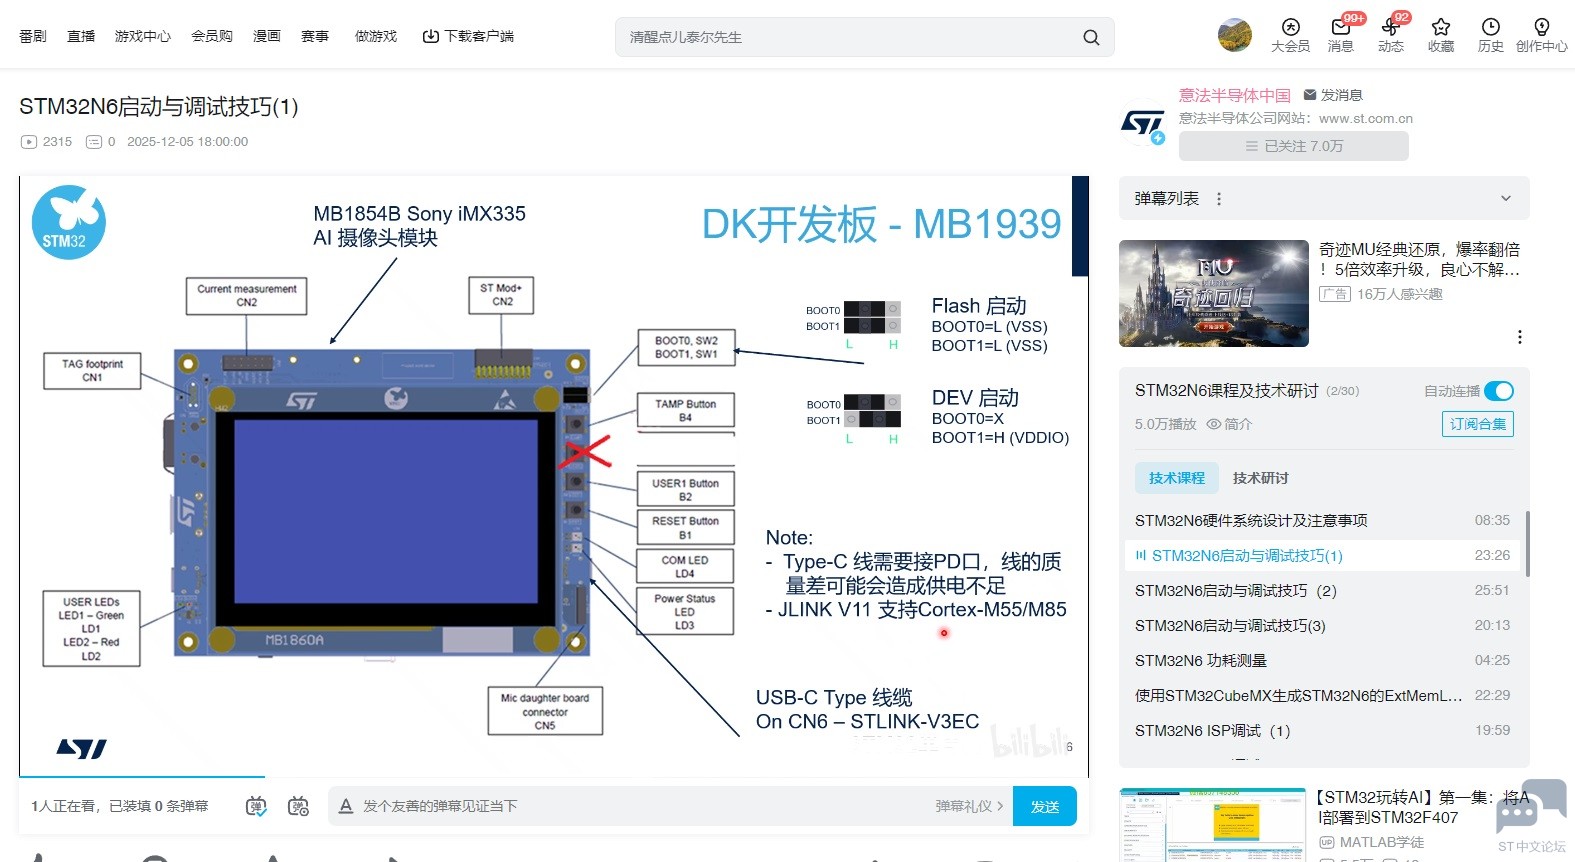Click the 订阅合集 subscribe button
1575x862 pixels.
click(x=1477, y=424)
